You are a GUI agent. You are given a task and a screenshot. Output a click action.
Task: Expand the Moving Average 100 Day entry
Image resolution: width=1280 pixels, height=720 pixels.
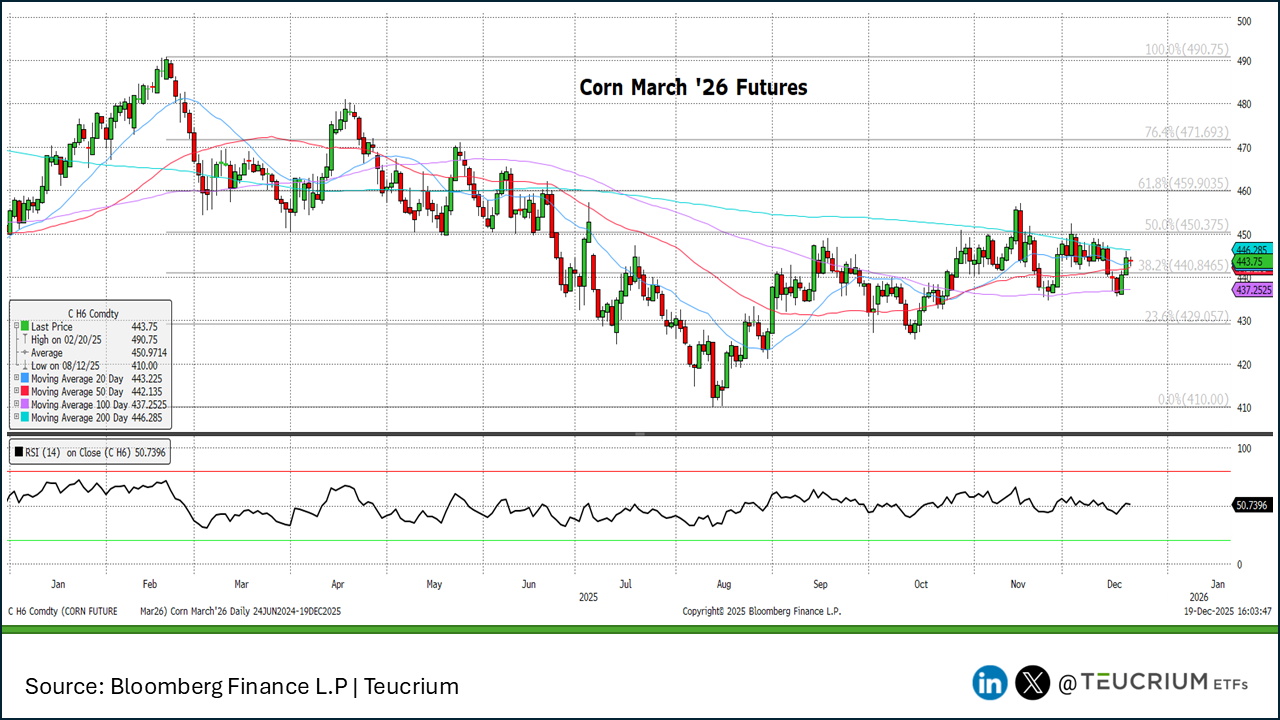pos(14,405)
